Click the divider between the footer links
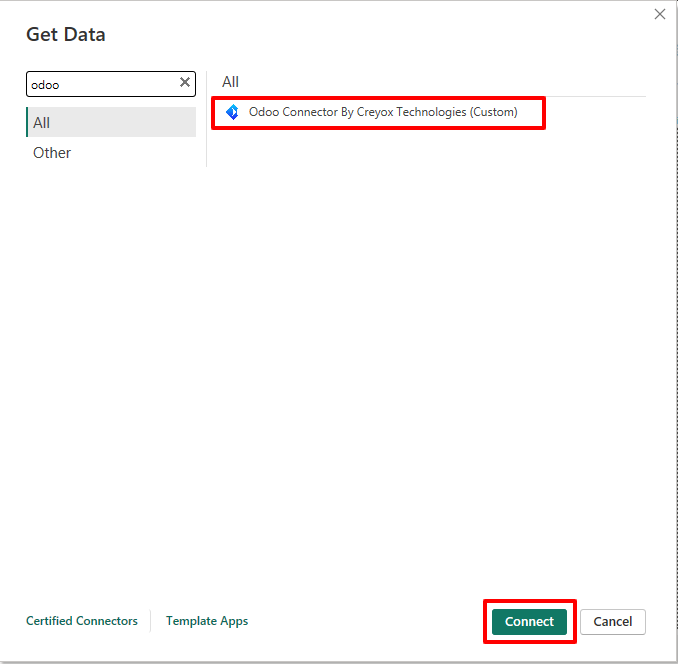Viewport: 678px width, 664px height. click(x=151, y=621)
